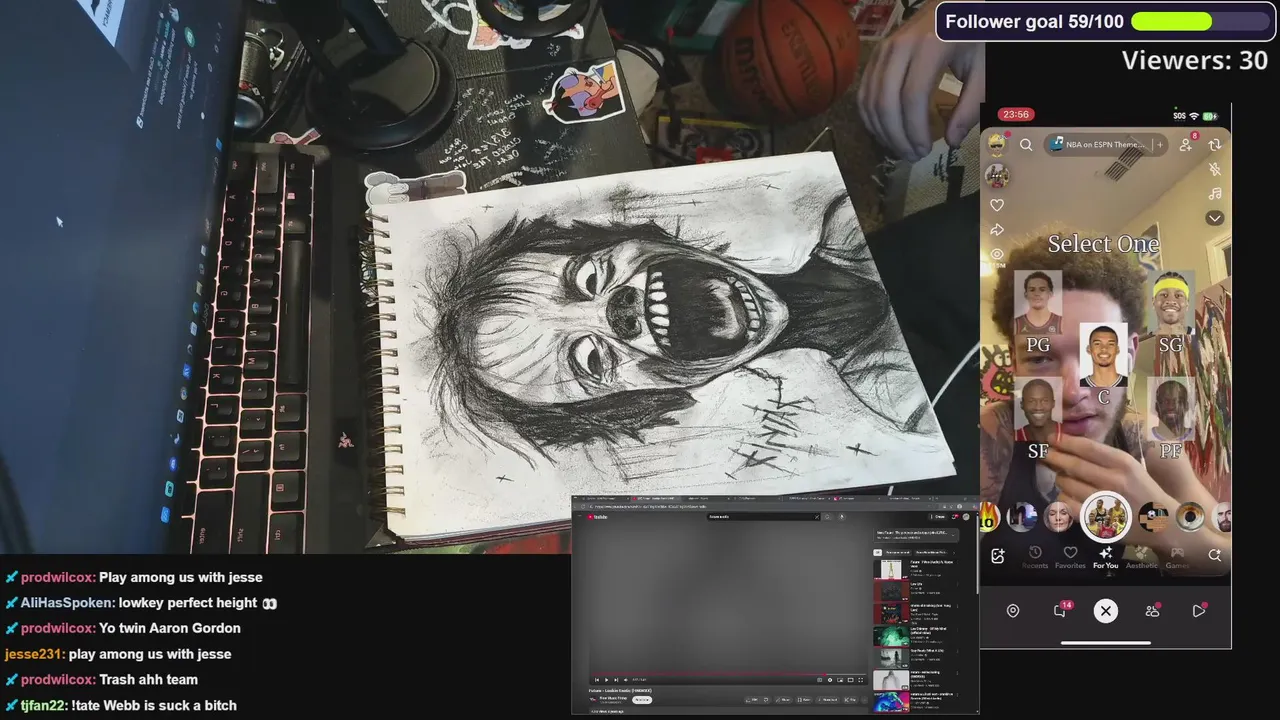The image size is (1280, 720).
Task: Choose the bearded bald man lens
Action: (x=1223, y=517)
